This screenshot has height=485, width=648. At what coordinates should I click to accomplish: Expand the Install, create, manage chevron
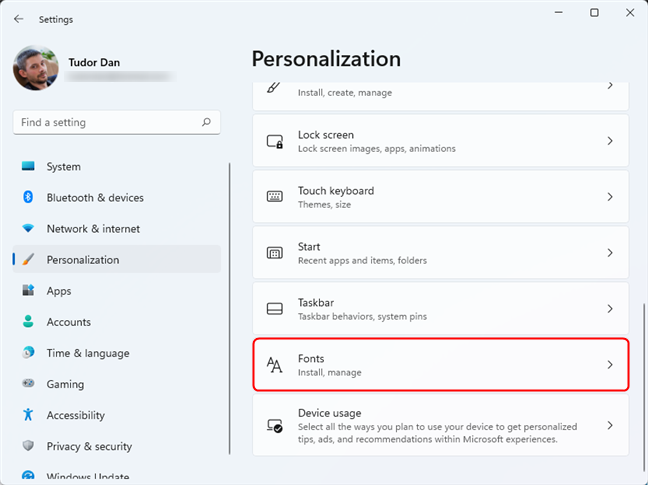coord(610,86)
